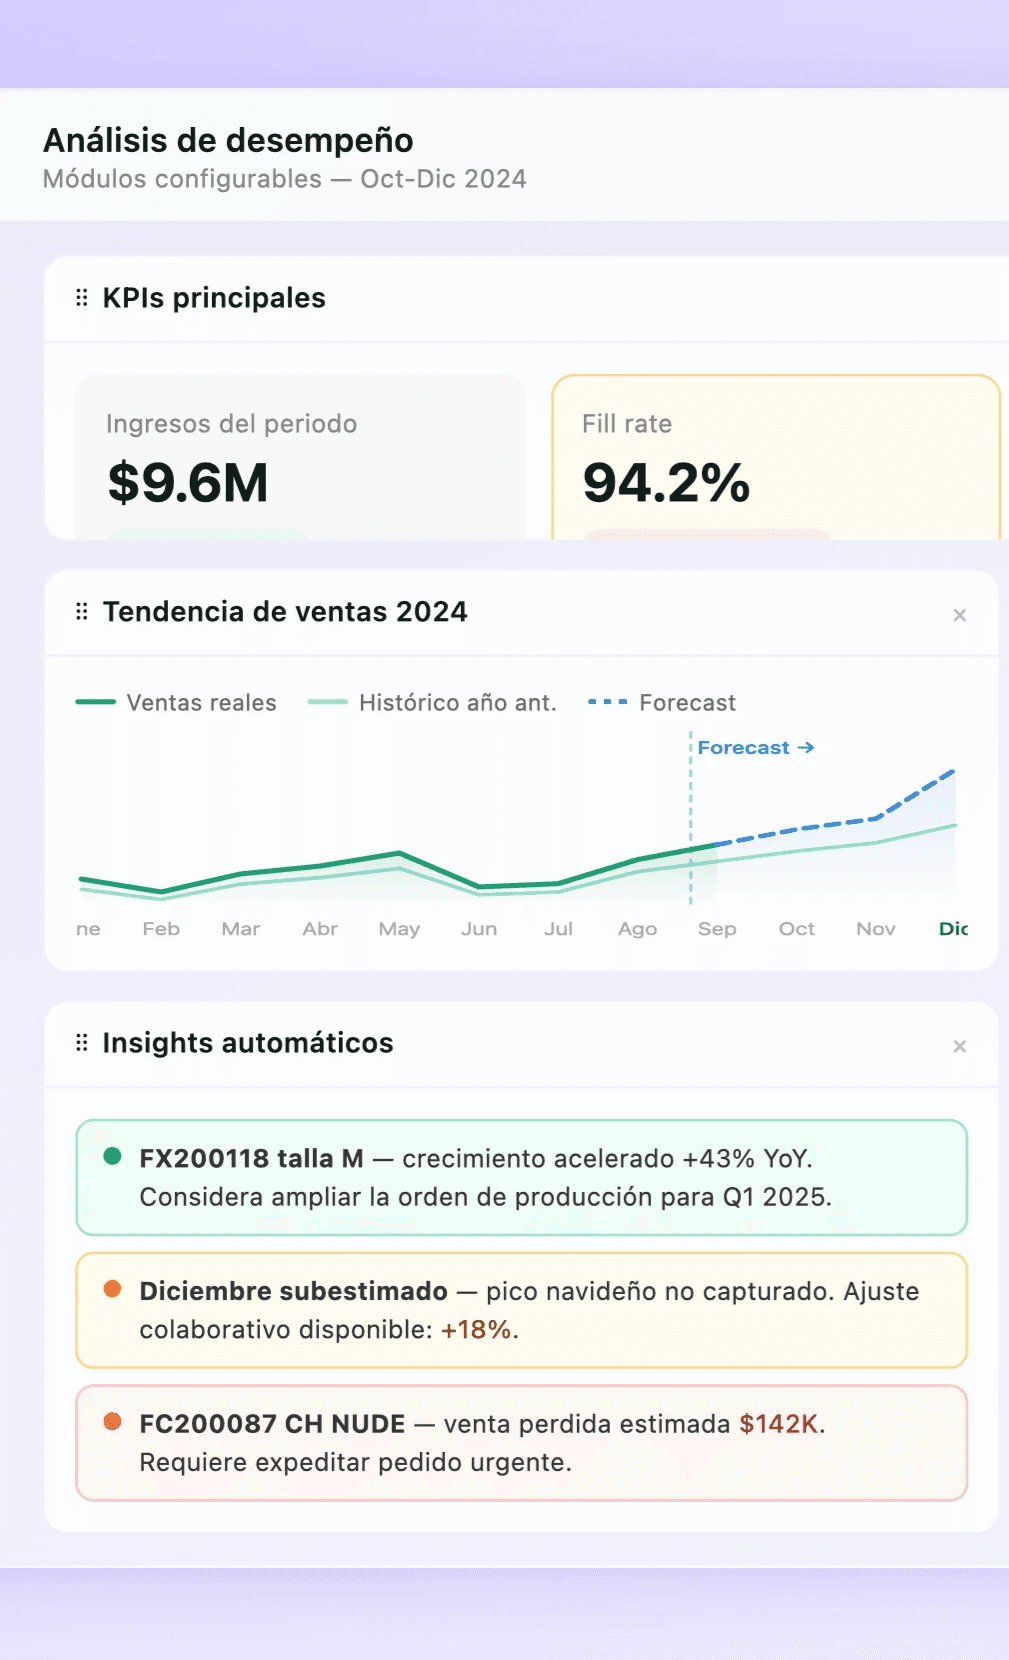Select the Feb month on the chart axis
The width and height of the screenshot is (1009, 1660).
[x=161, y=929]
